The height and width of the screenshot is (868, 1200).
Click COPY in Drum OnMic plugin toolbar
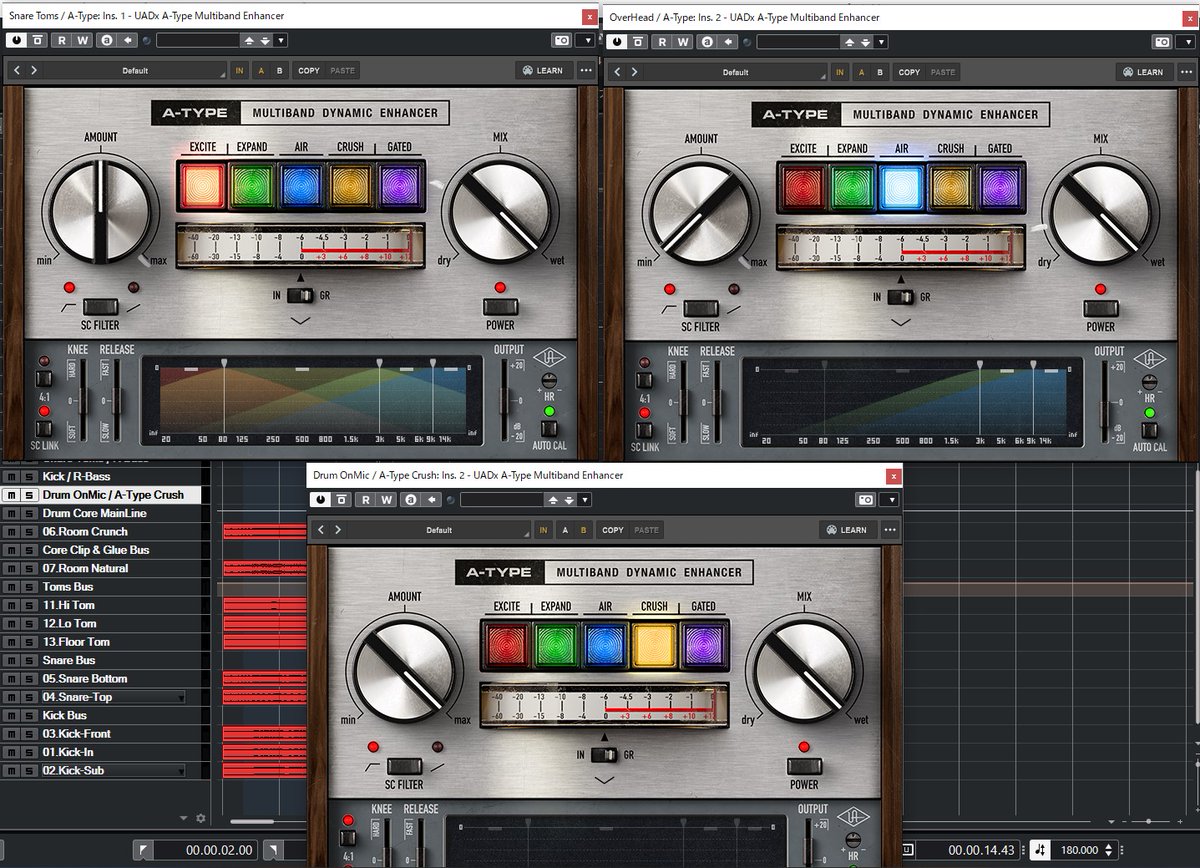613,530
